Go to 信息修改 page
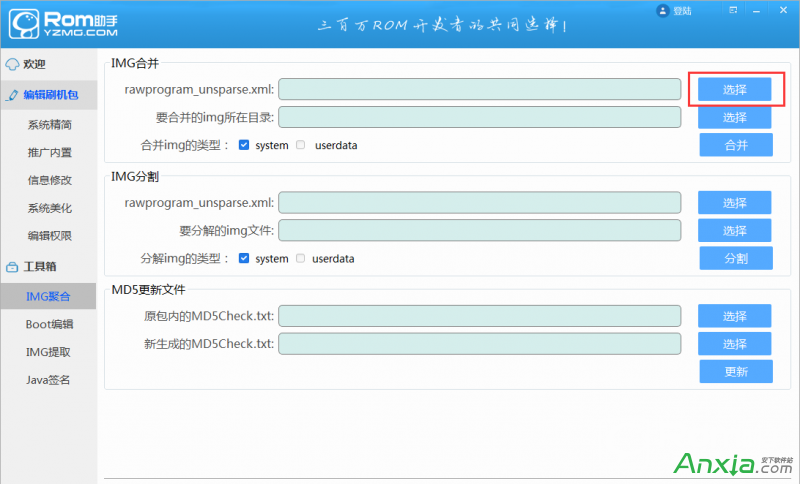800x484 pixels. [x=49, y=180]
